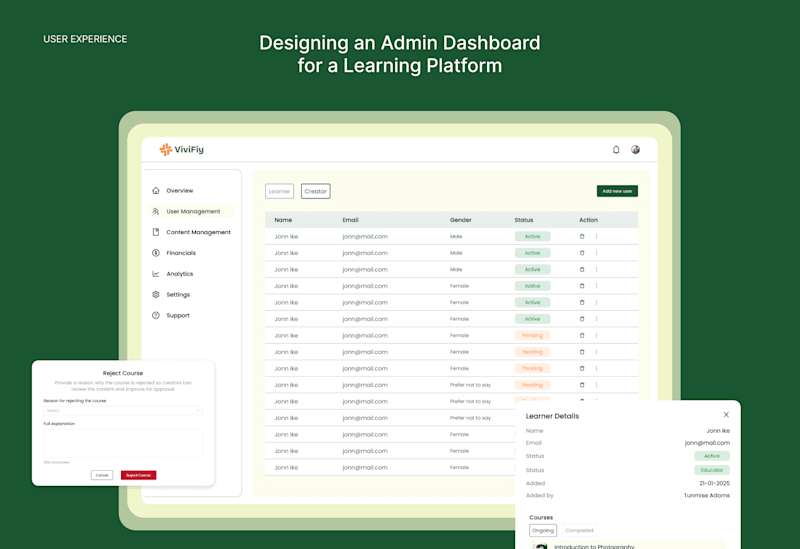Open kebab menu on first Pending row
Image resolution: width=800 pixels, height=549 pixels.
(596, 335)
